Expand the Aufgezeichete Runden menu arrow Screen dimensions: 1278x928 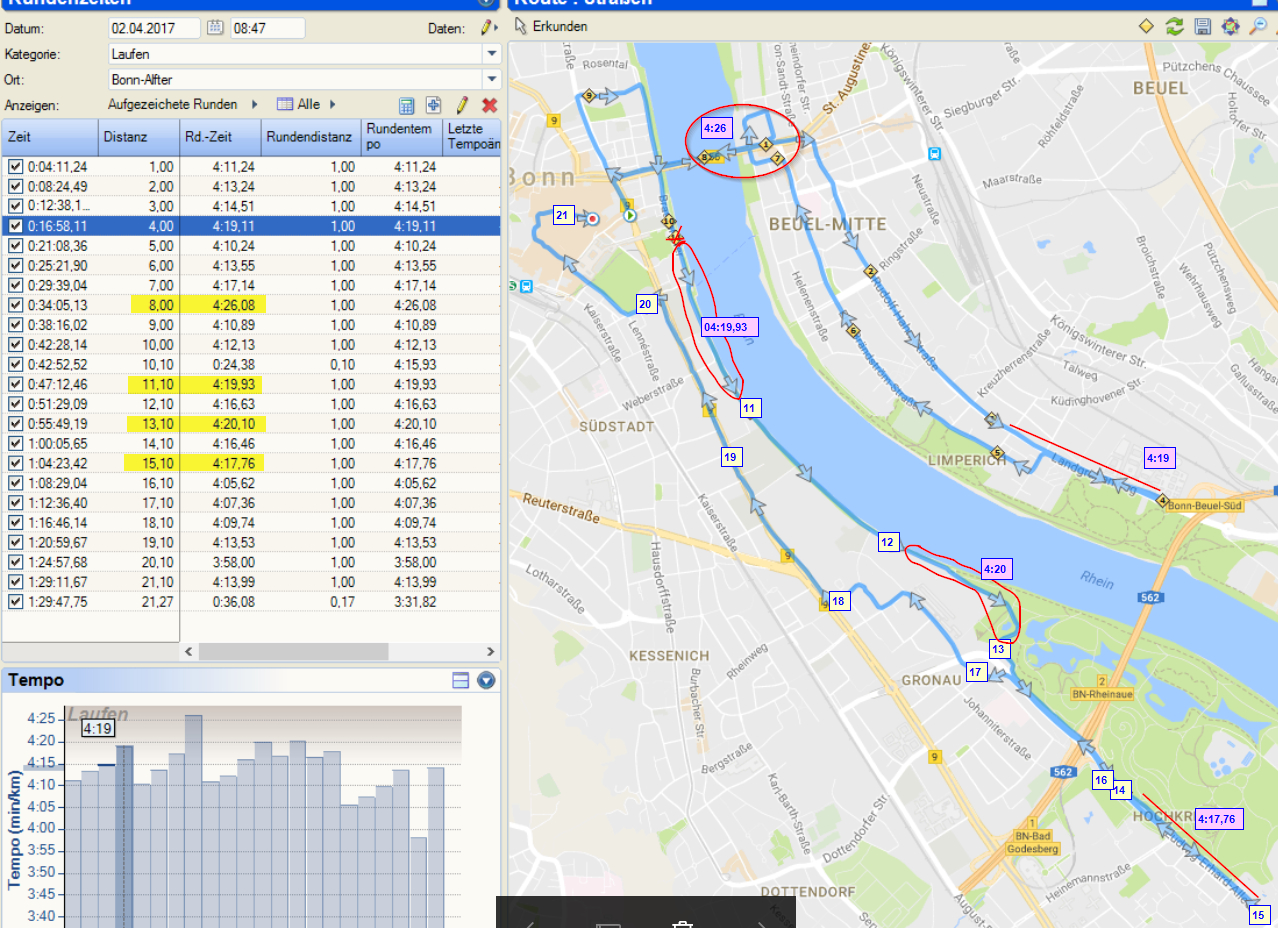254,104
